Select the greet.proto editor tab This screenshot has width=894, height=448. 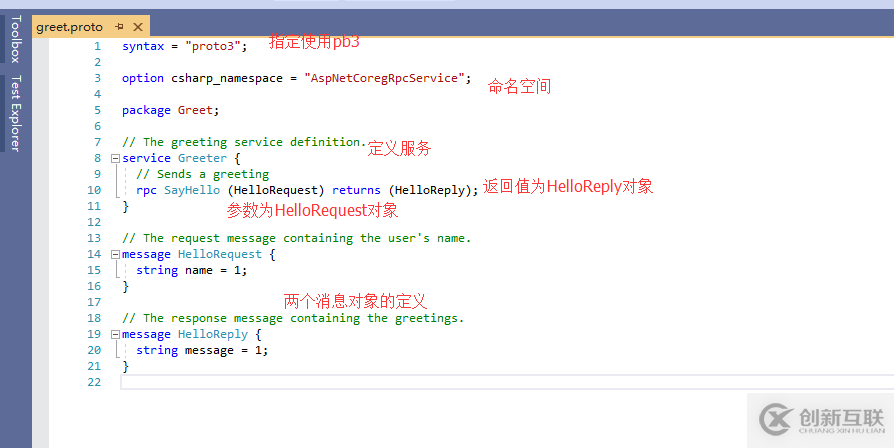[x=69, y=27]
